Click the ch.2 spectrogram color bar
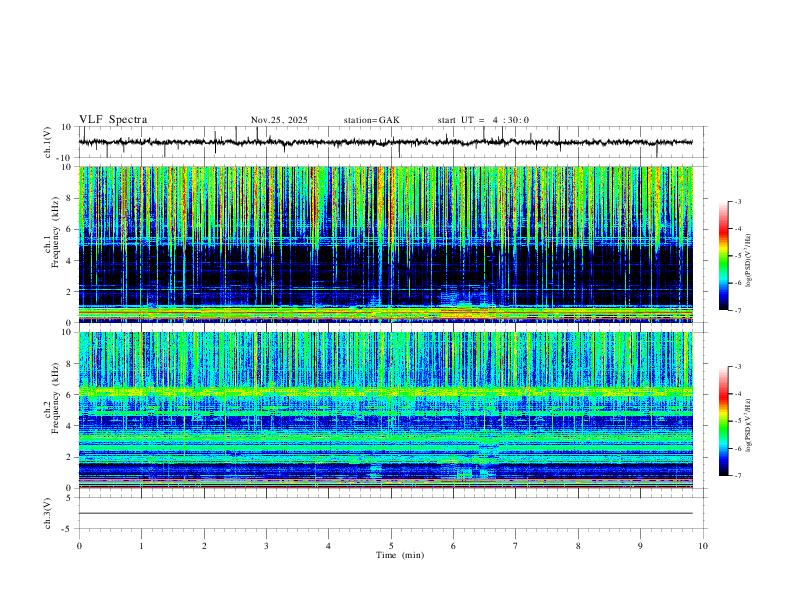 (x=724, y=421)
